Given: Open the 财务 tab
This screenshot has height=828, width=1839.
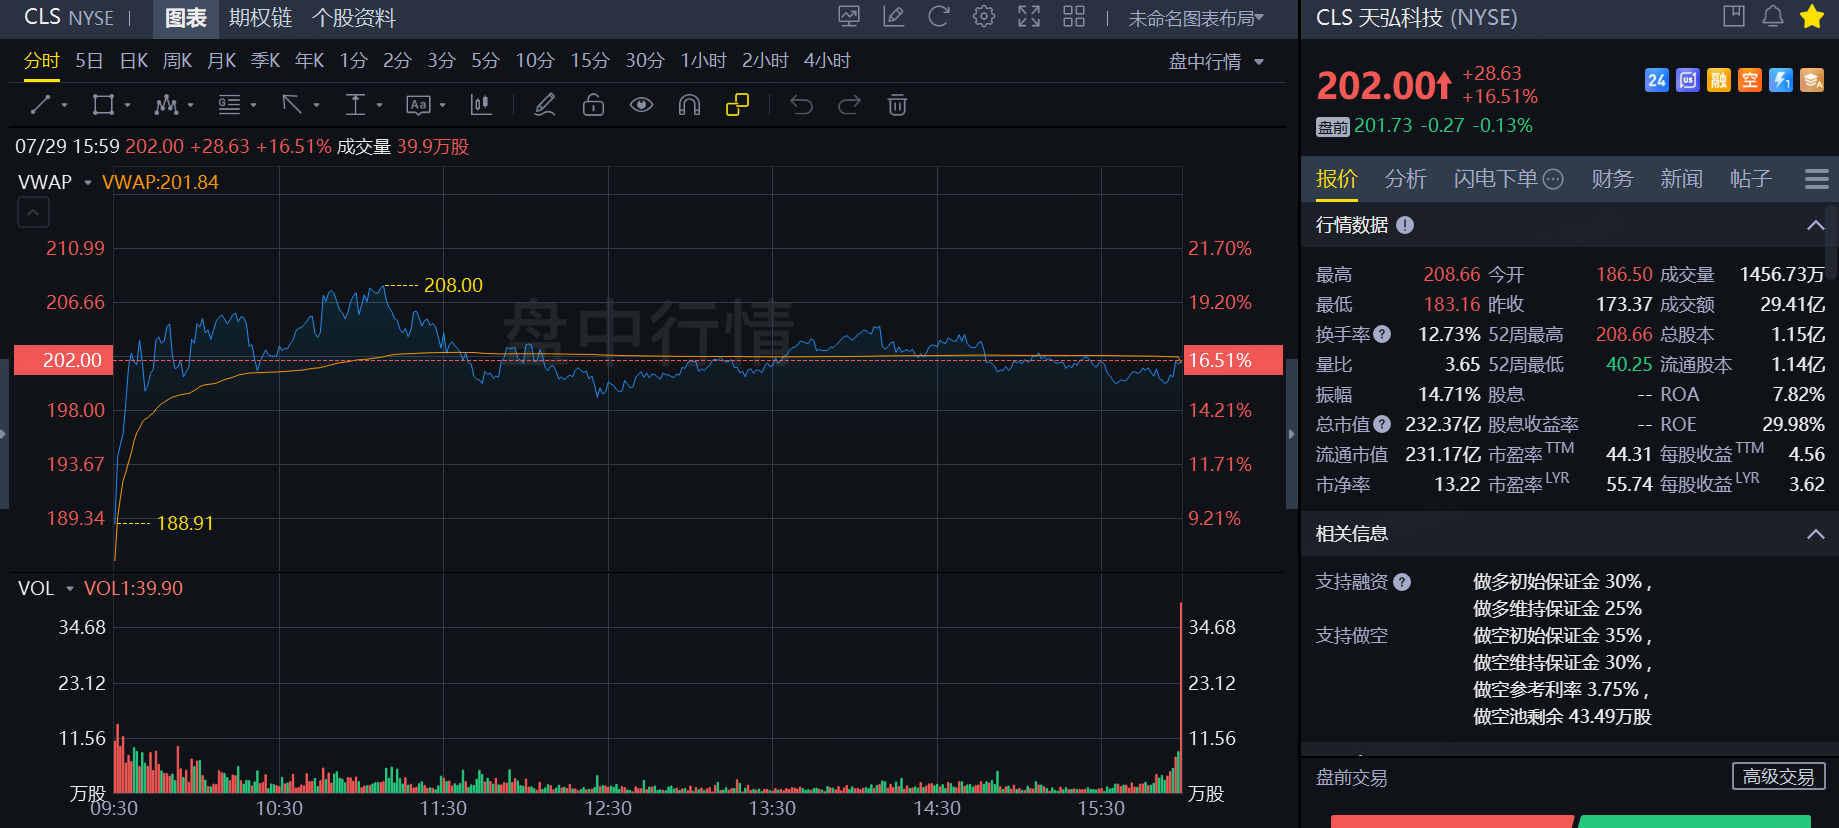Looking at the screenshot, I should pyautogui.click(x=1612, y=179).
